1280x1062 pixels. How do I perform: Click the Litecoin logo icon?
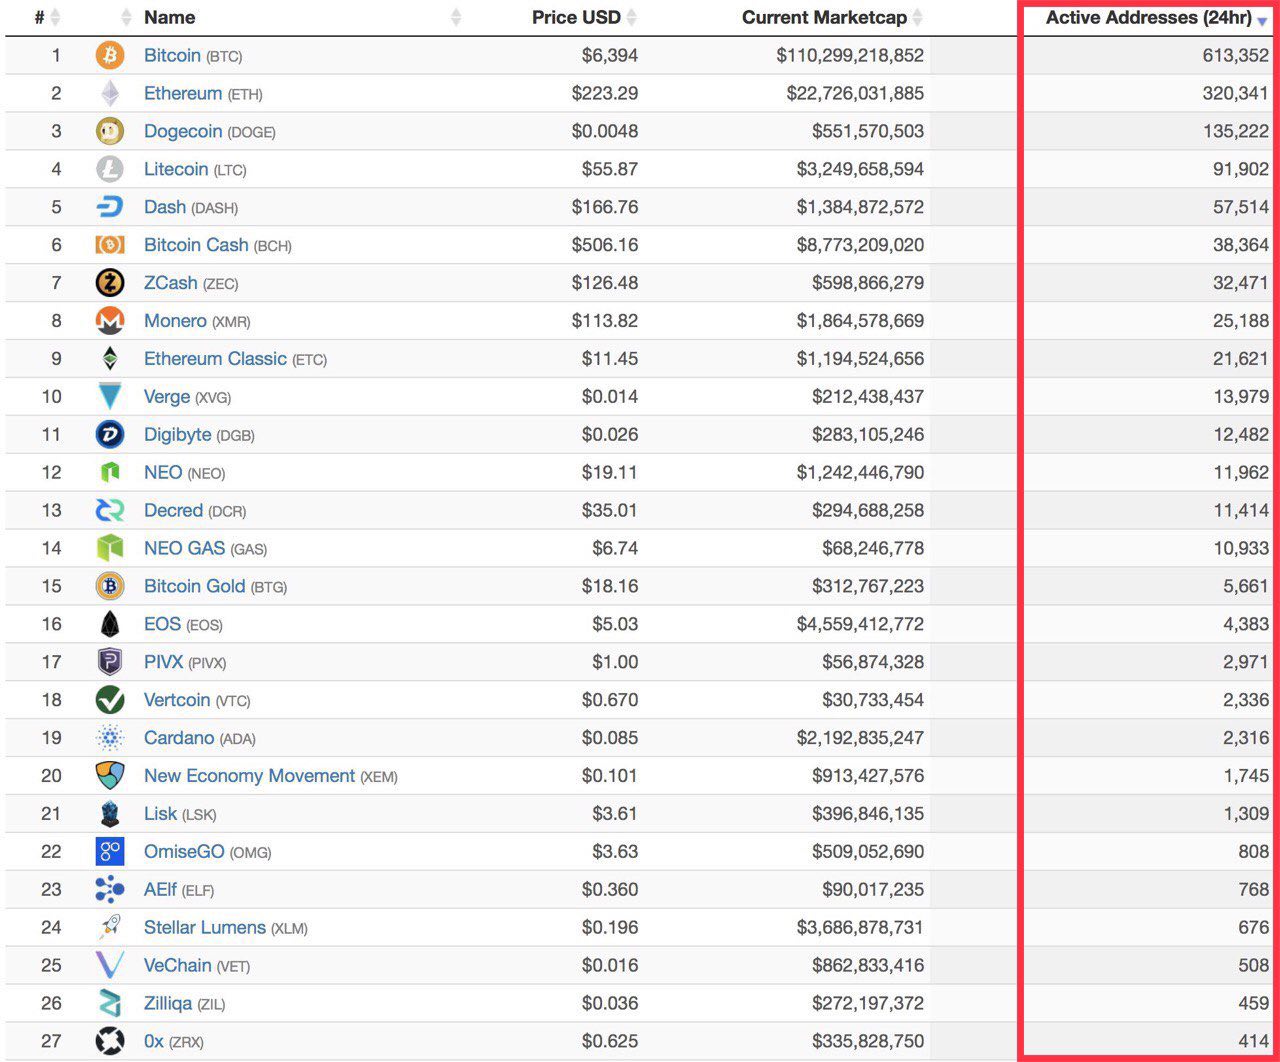tap(110, 169)
